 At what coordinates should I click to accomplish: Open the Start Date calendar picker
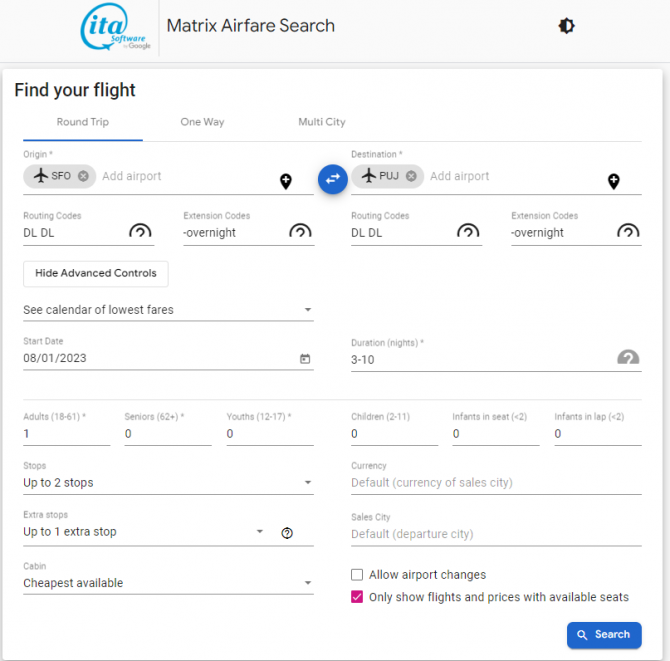tap(305, 359)
